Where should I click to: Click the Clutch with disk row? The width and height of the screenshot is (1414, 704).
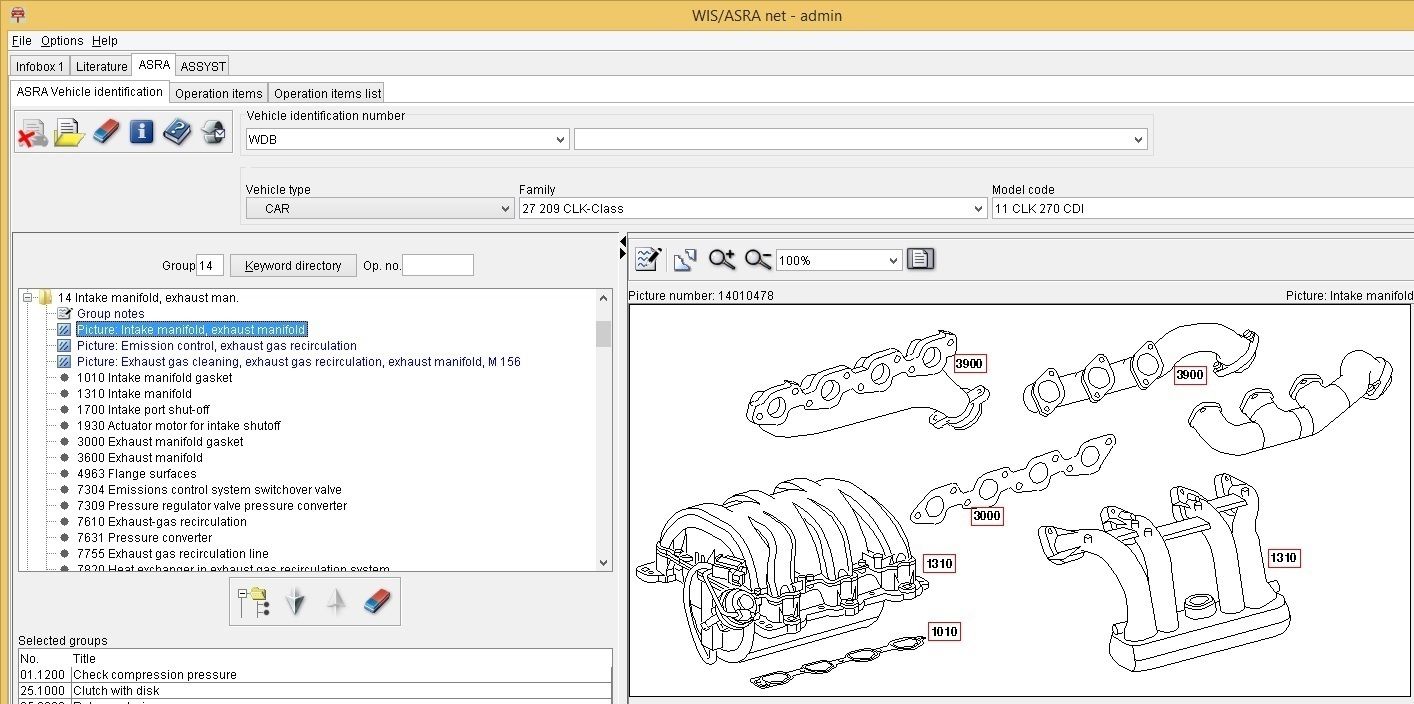click(x=315, y=691)
